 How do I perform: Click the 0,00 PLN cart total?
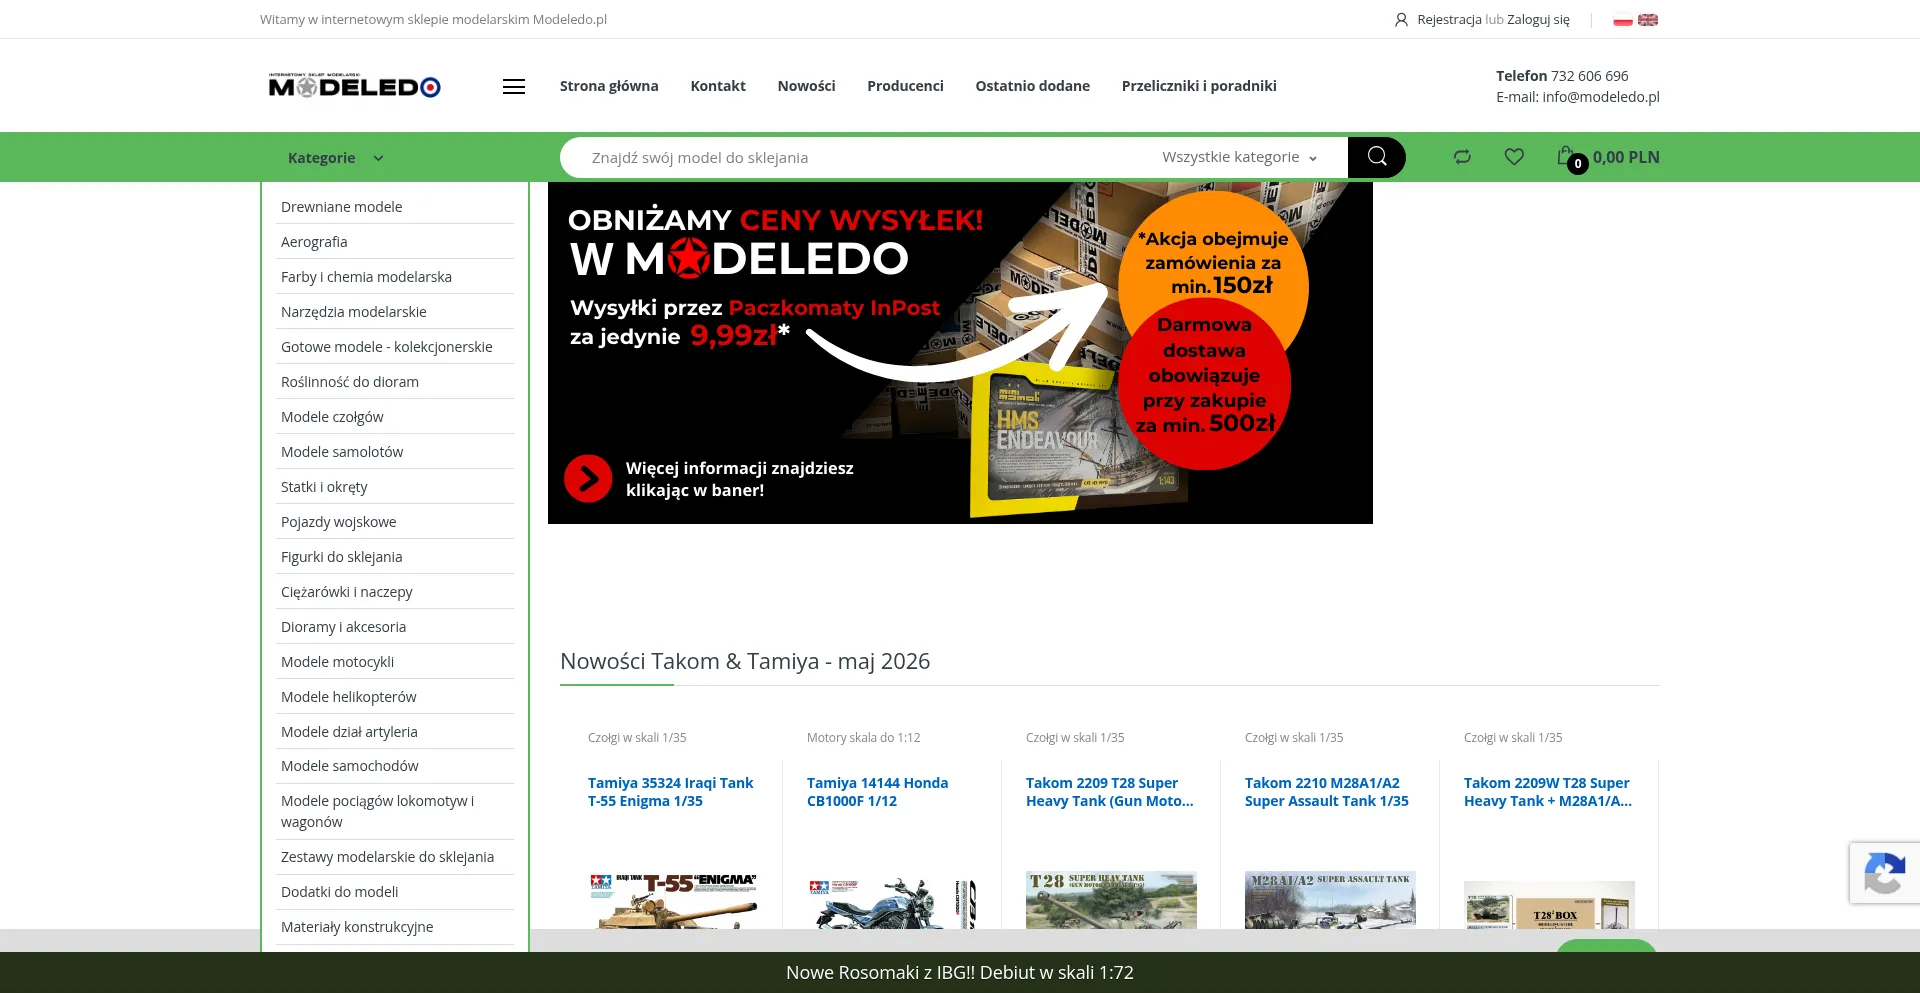tap(1626, 157)
